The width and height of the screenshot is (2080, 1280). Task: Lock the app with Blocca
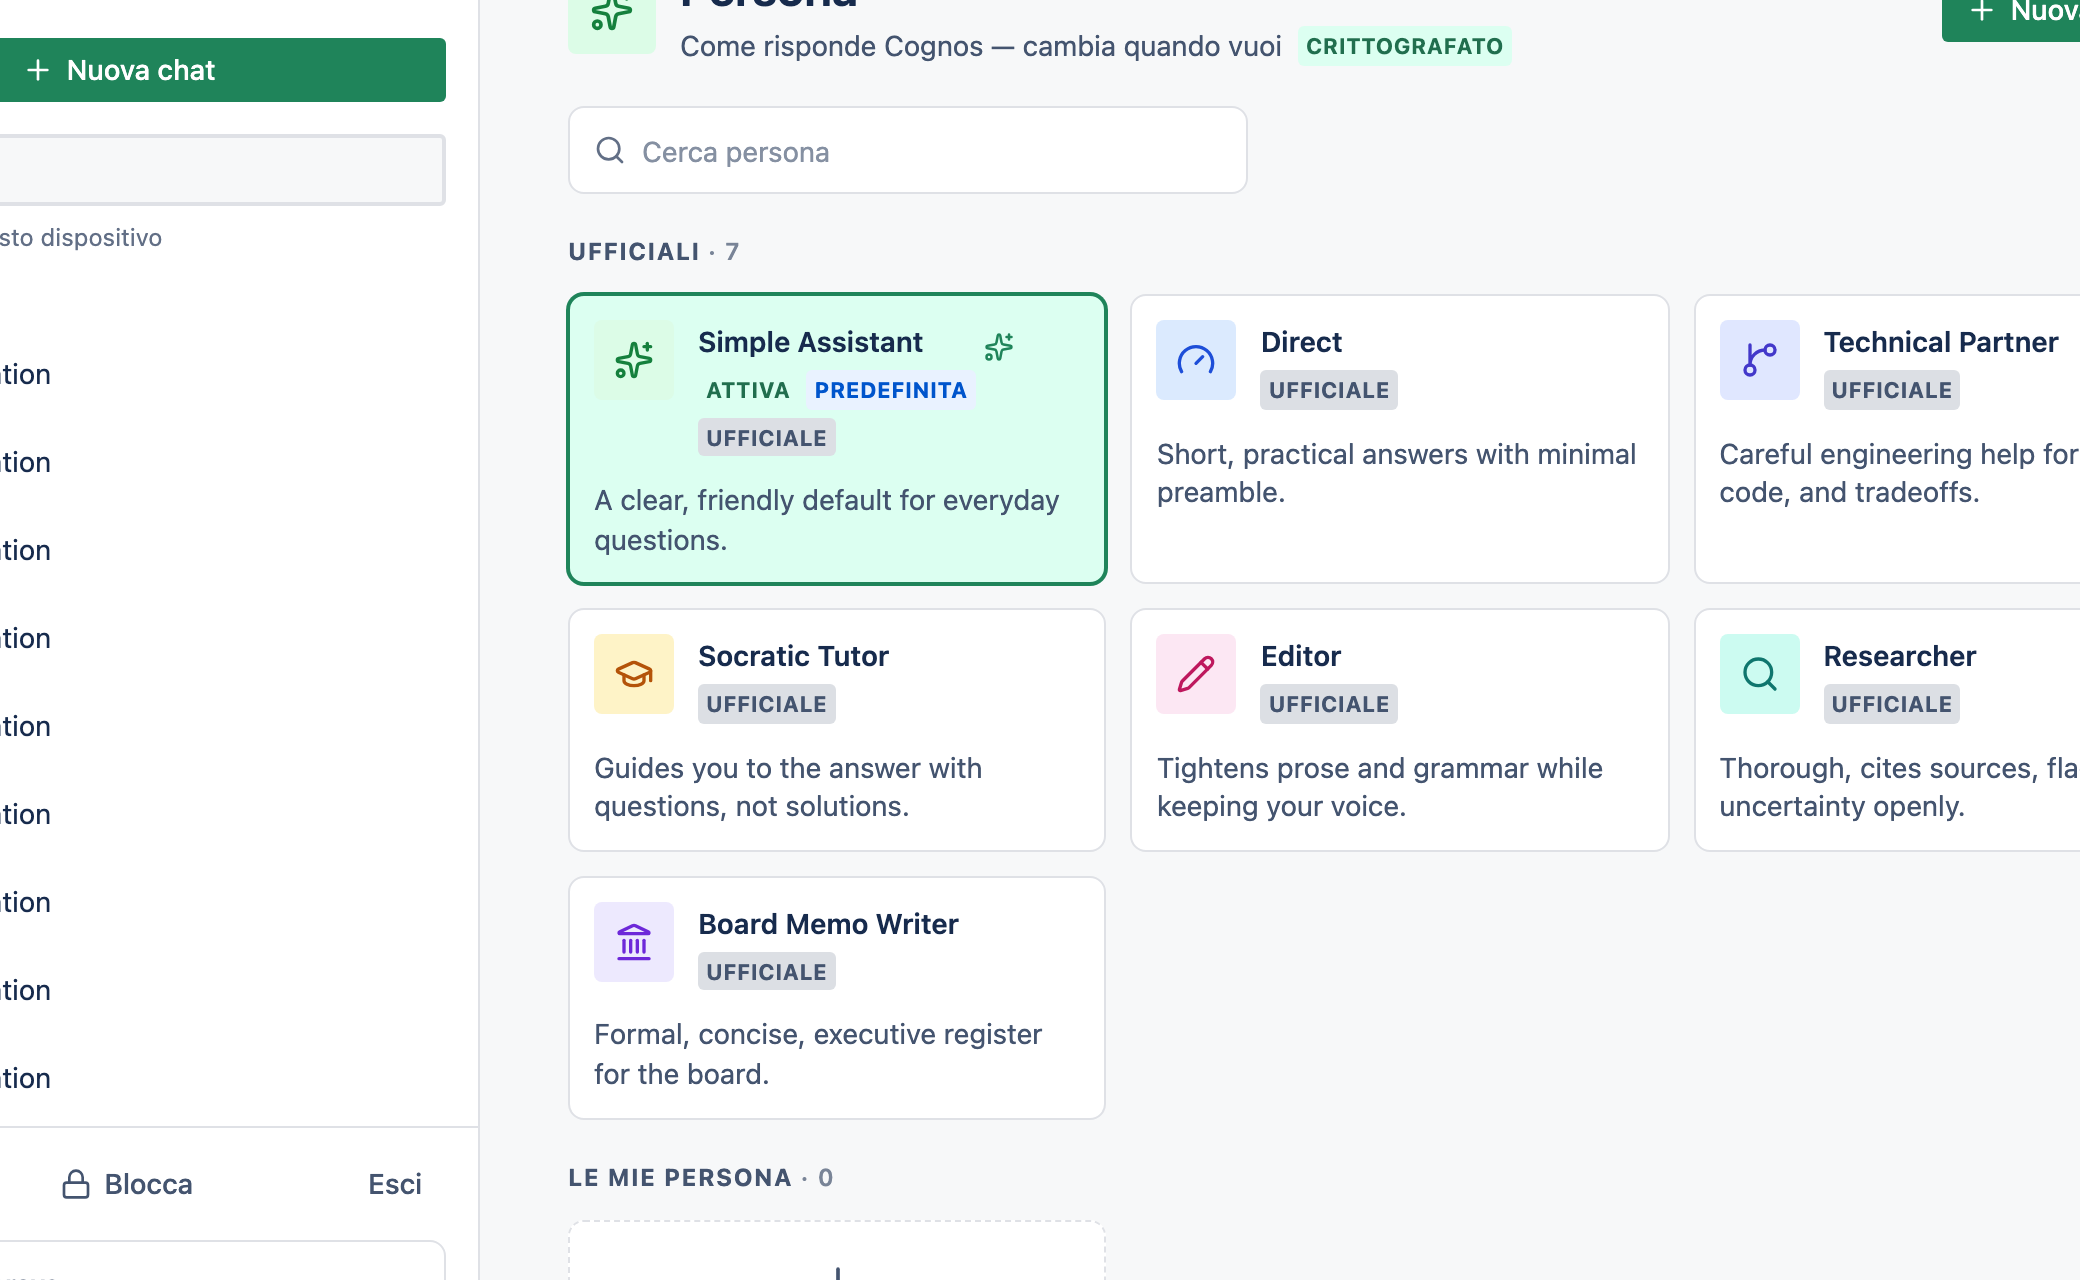[127, 1184]
